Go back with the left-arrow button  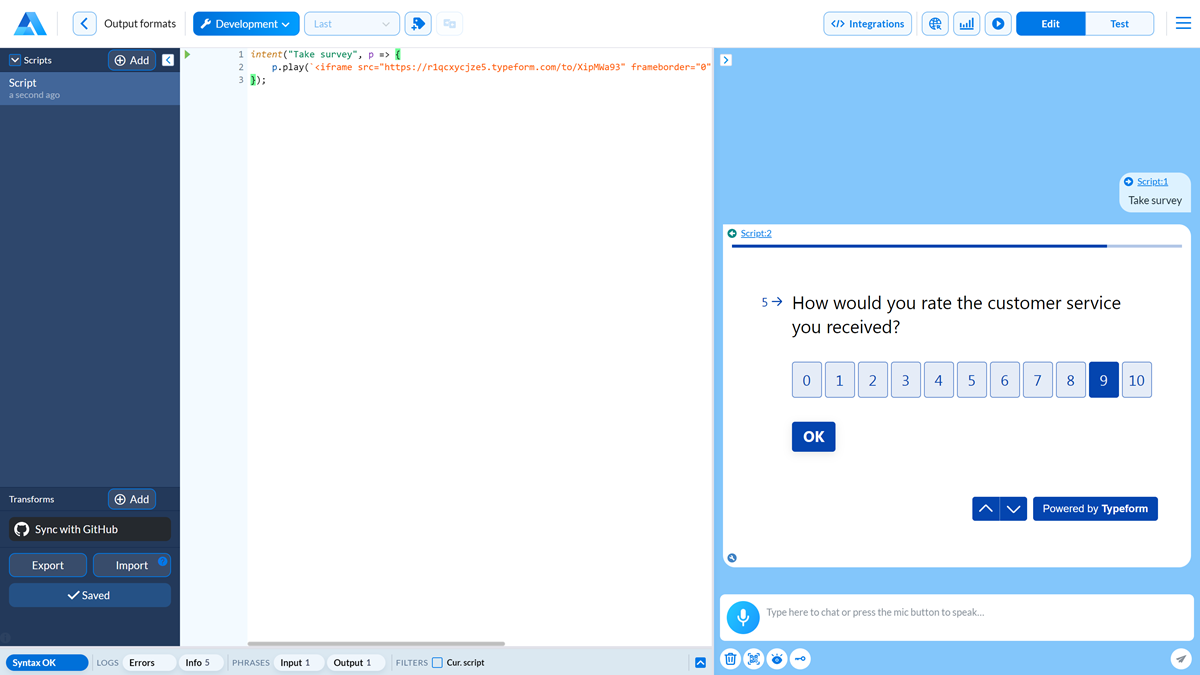(x=85, y=24)
